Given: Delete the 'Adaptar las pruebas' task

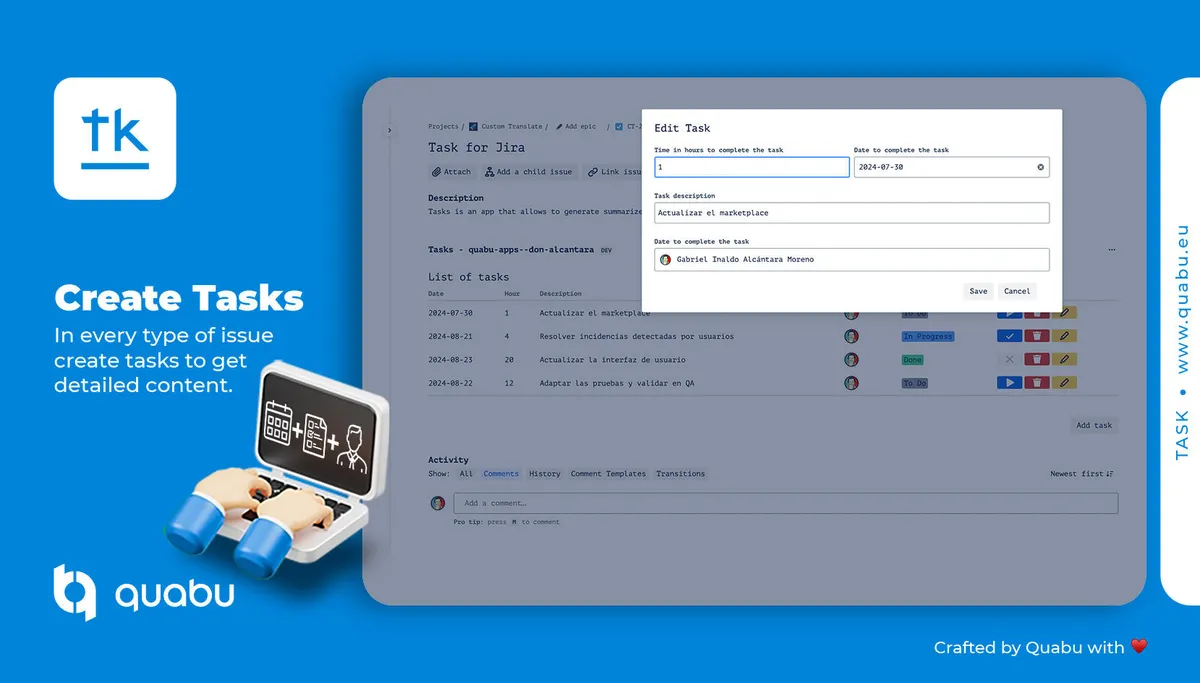Looking at the screenshot, I should click(1037, 382).
